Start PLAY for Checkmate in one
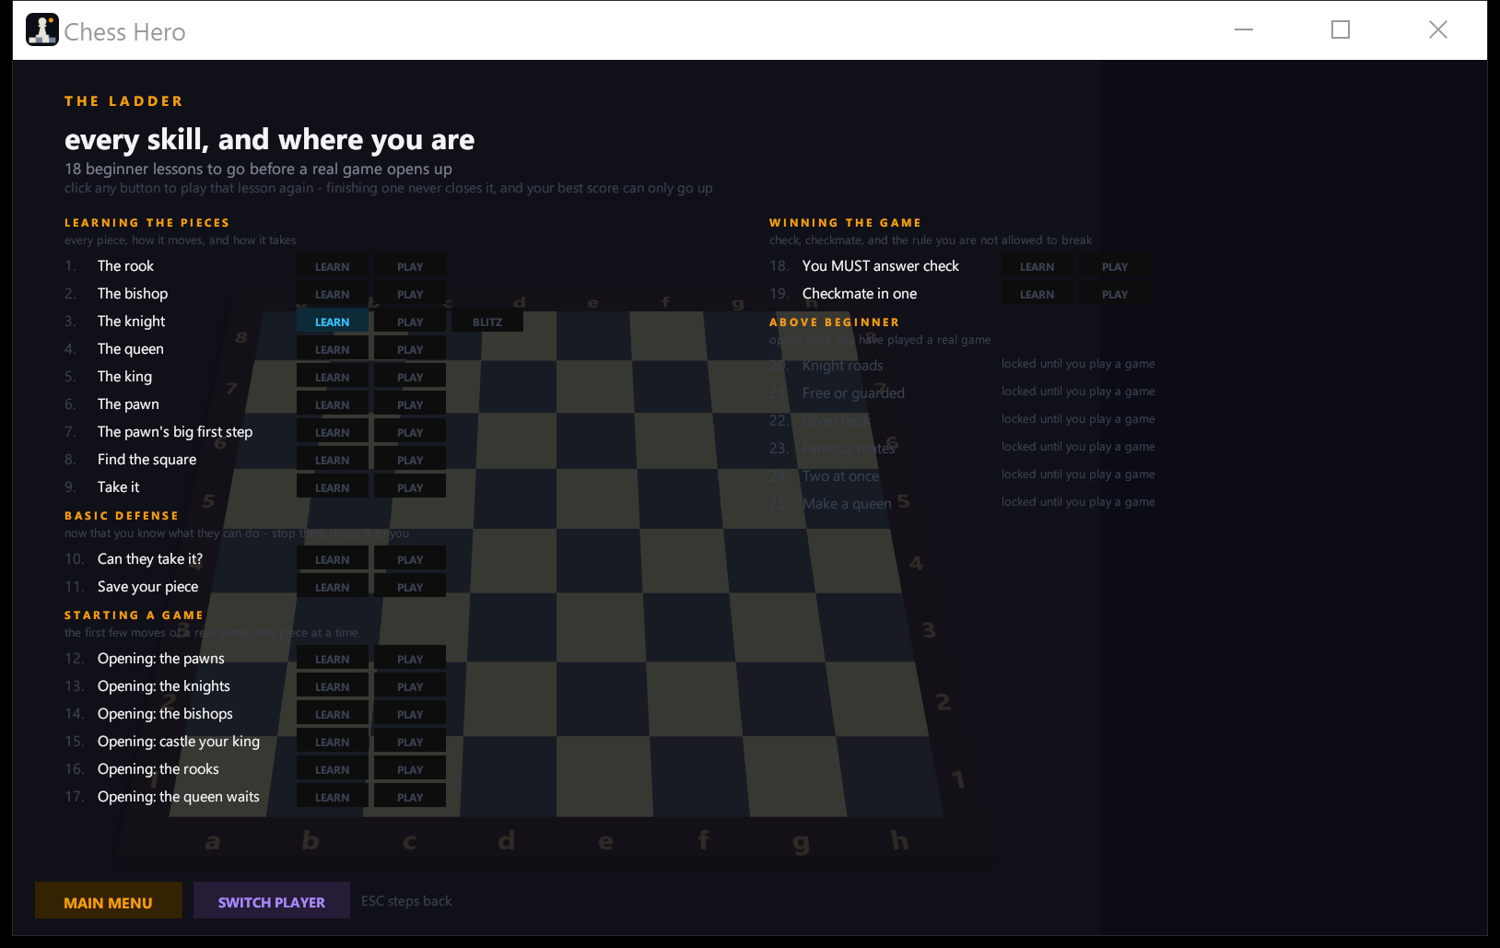 (x=1115, y=295)
